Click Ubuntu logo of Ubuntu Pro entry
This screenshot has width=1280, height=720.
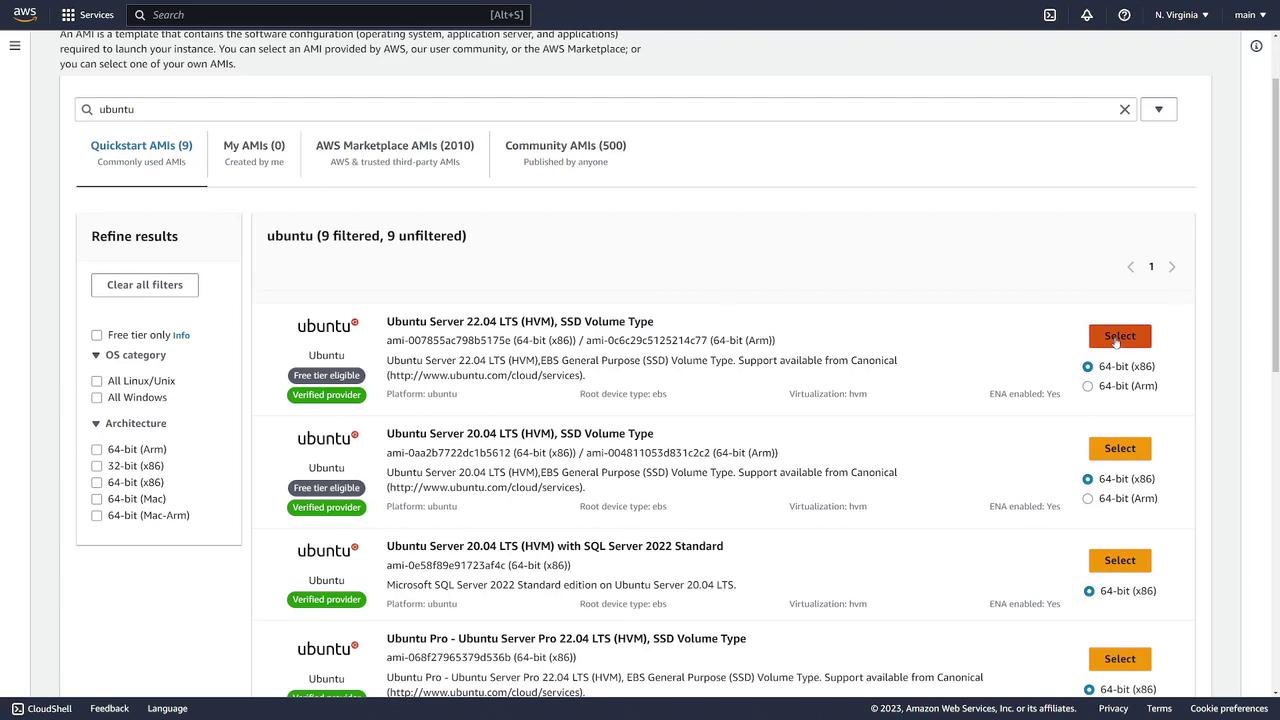pyautogui.click(x=327, y=649)
